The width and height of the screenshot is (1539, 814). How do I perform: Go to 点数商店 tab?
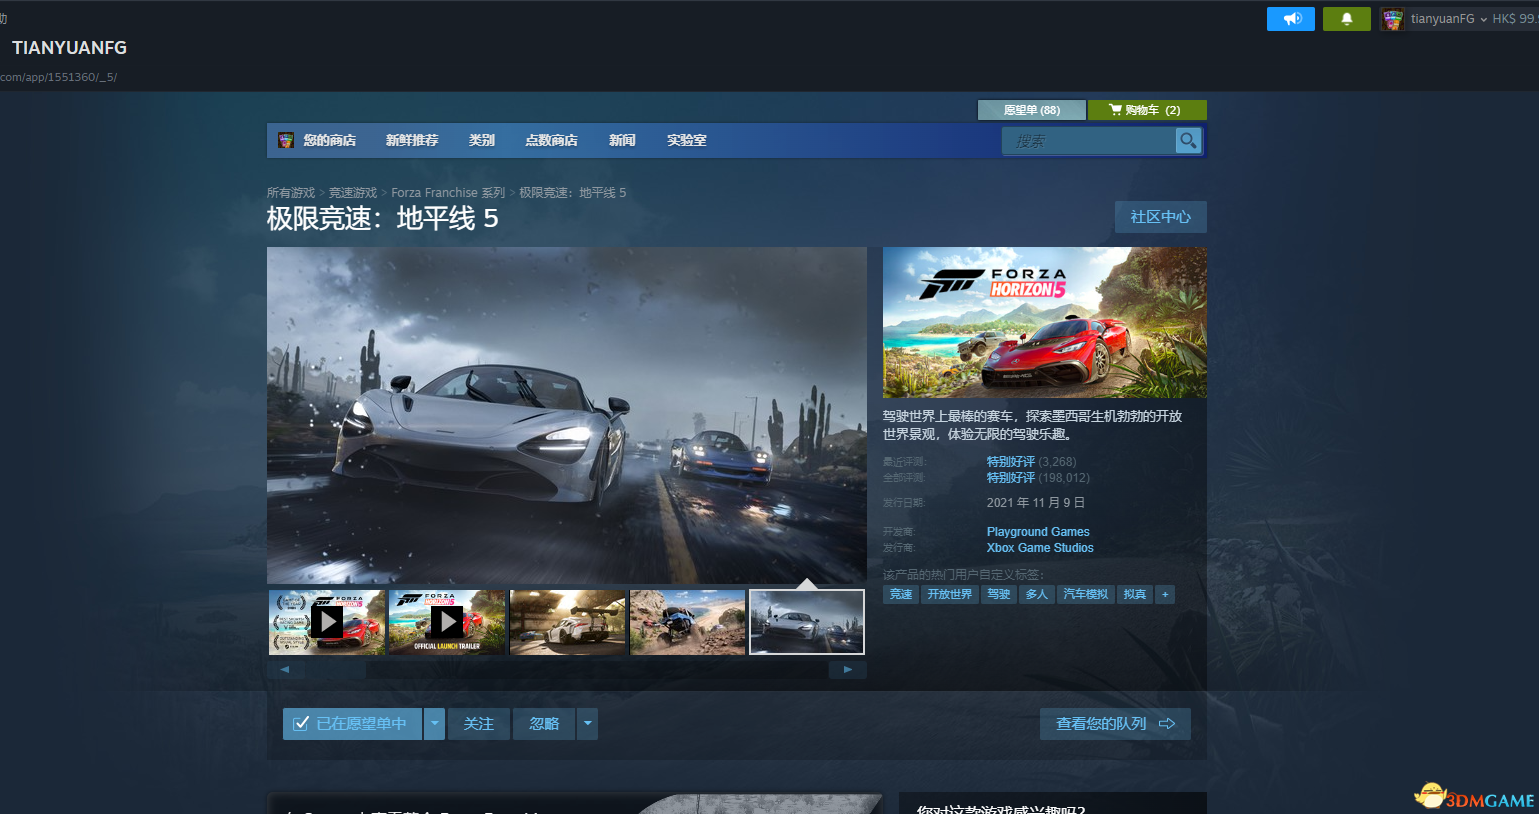pyautogui.click(x=551, y=140)
